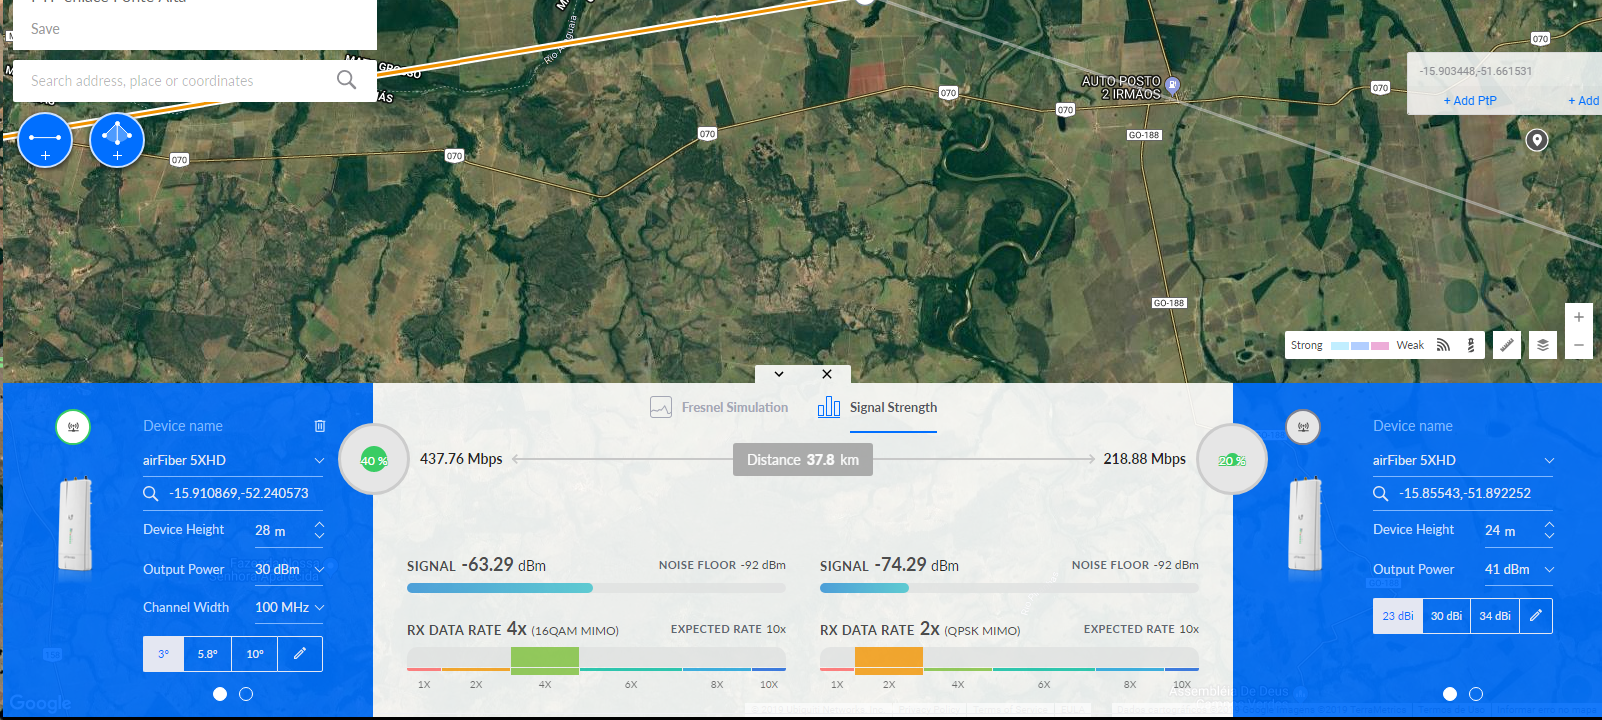Viewport: 1602px width, 720px height.
Task: Select the 10° beamwidth option
Action: point(255,654)
